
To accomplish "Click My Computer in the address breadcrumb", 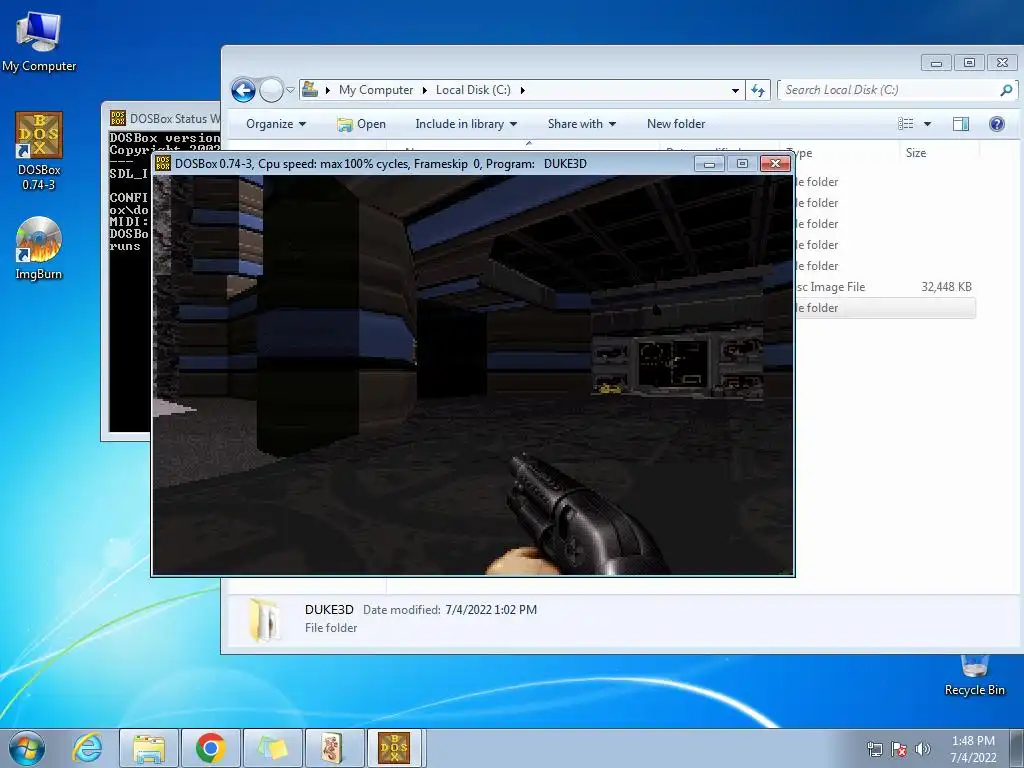I will pos(376,90).
